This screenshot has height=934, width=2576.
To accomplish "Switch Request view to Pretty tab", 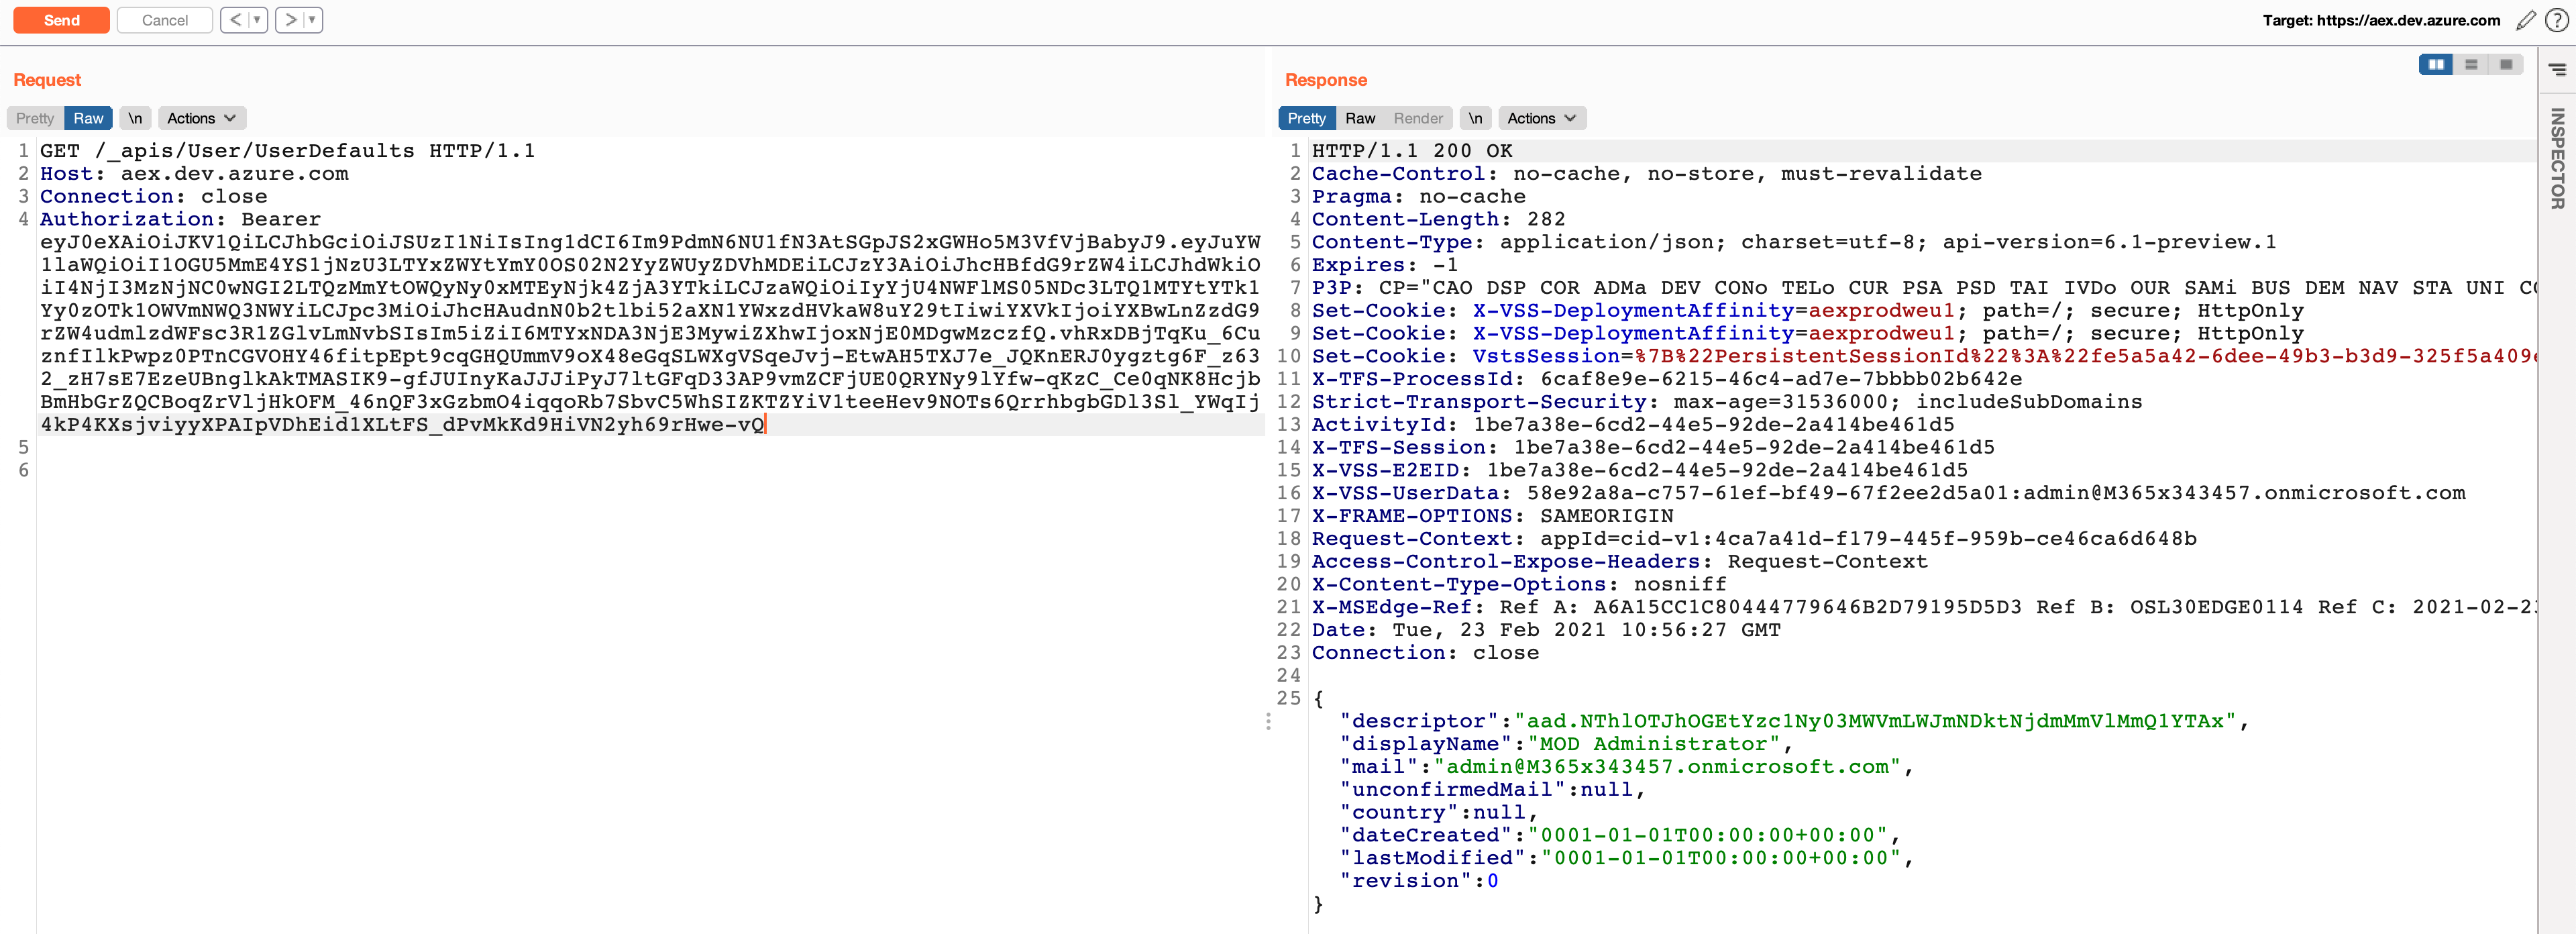I will click(x=35, y=118).
